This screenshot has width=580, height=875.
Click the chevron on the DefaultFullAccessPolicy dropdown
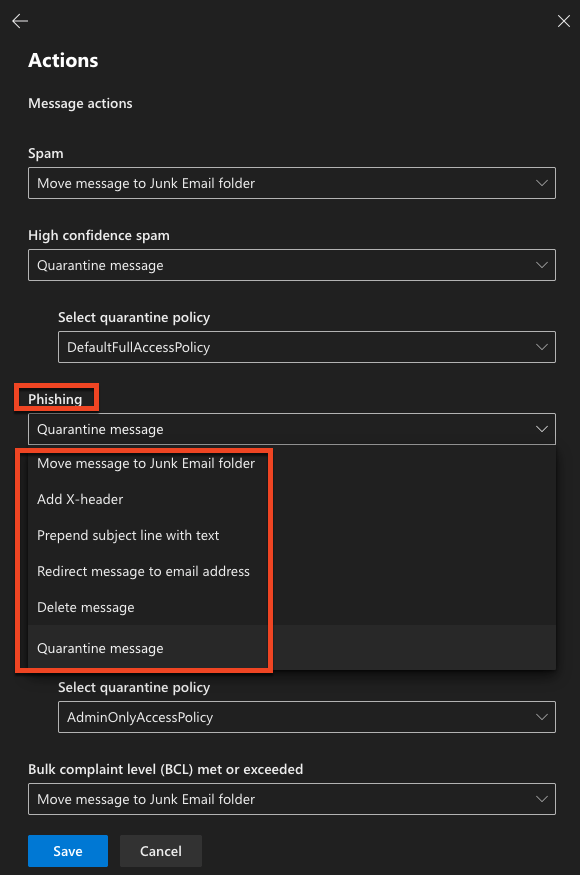click(543, 346)
